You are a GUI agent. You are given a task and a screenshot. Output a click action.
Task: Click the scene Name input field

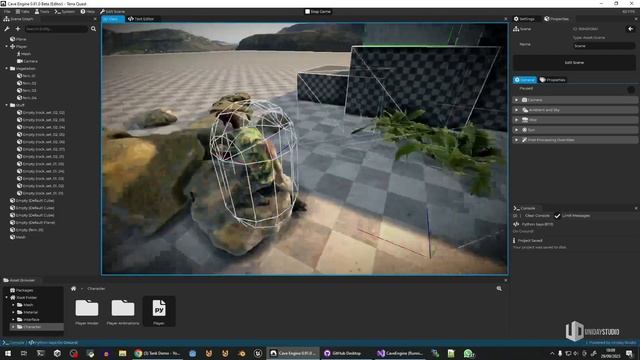[x=604, y=46]
